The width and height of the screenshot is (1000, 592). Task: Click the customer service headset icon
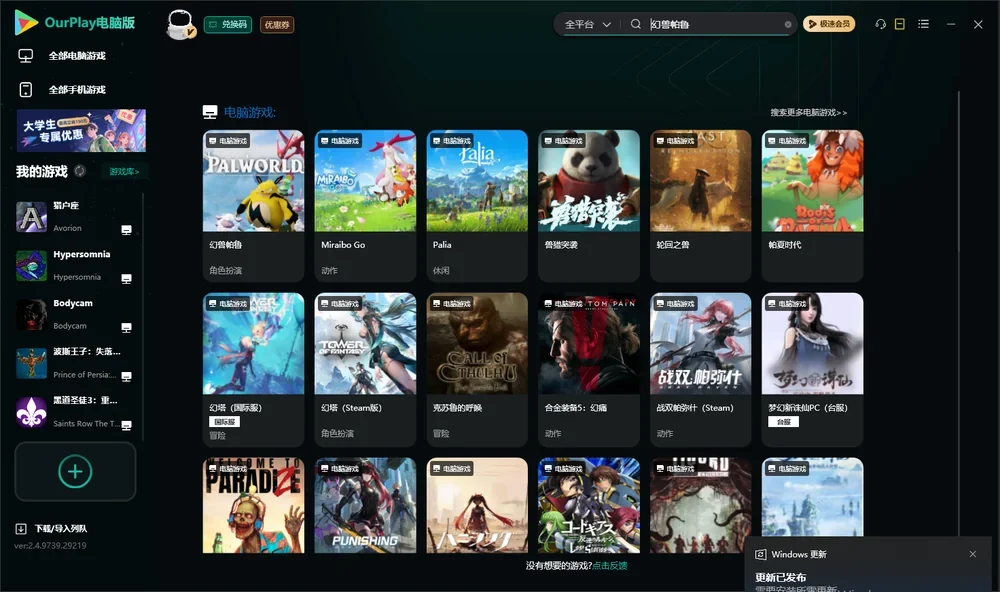[x=880, y=24]
